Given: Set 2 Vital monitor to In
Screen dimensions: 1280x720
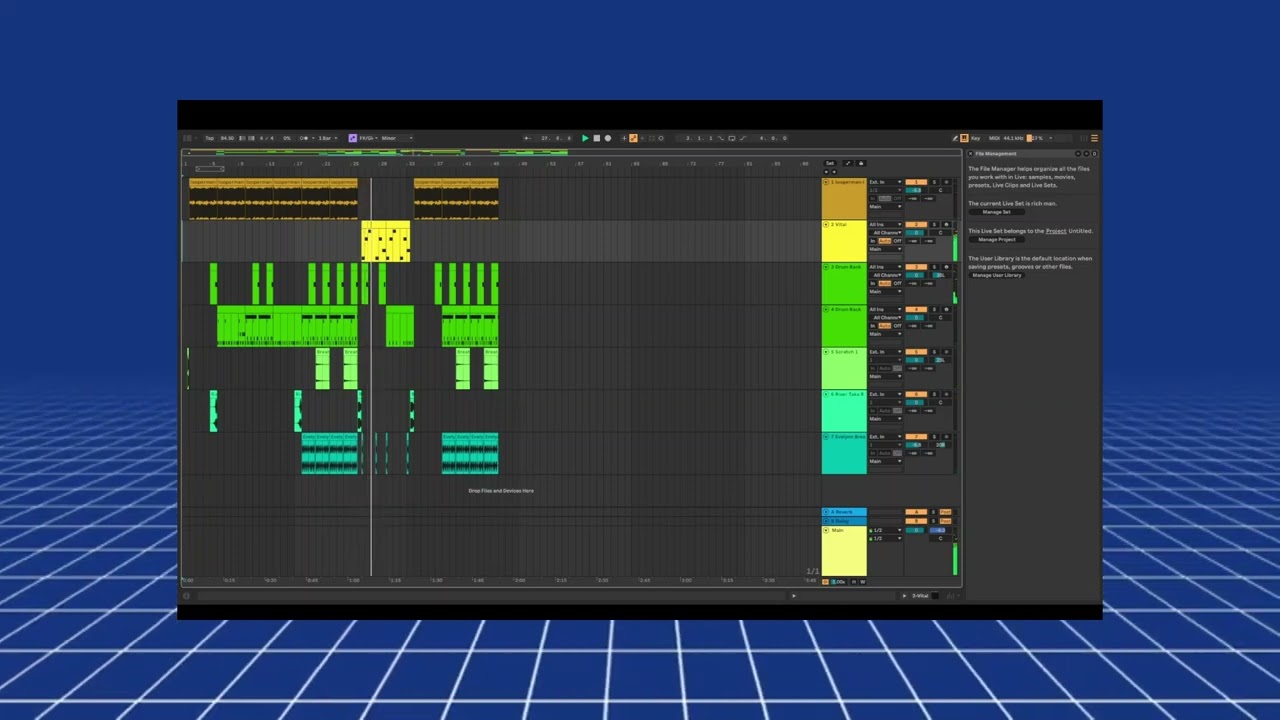Looking at the screenshot, I should (x=873, y=241).
